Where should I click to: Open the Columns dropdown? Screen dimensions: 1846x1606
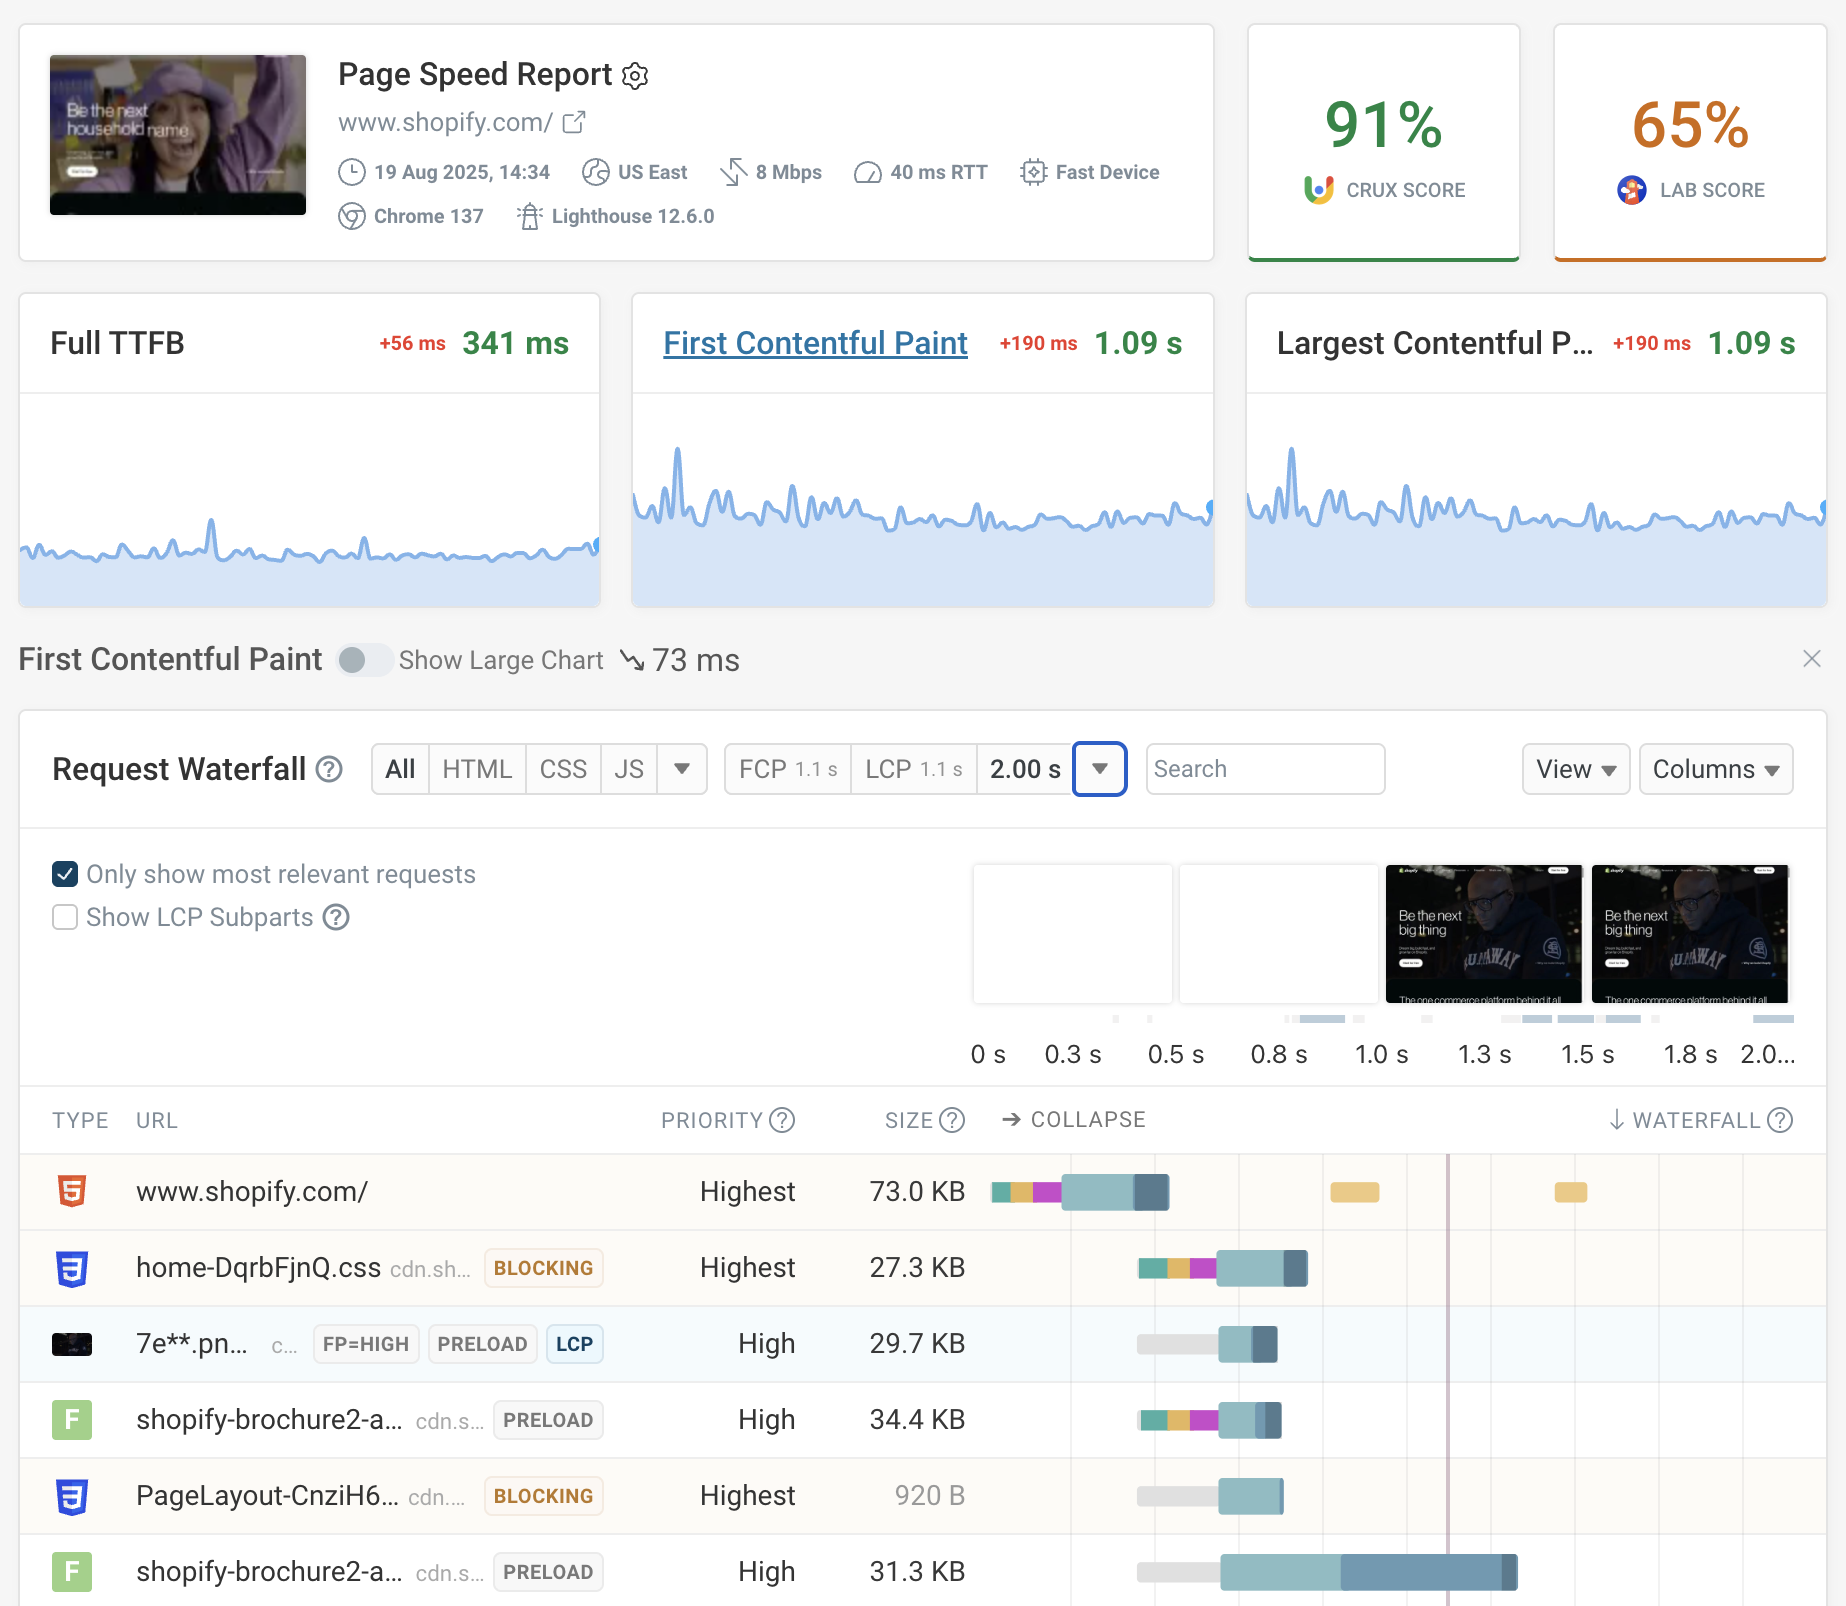[x=1716, y=769]
